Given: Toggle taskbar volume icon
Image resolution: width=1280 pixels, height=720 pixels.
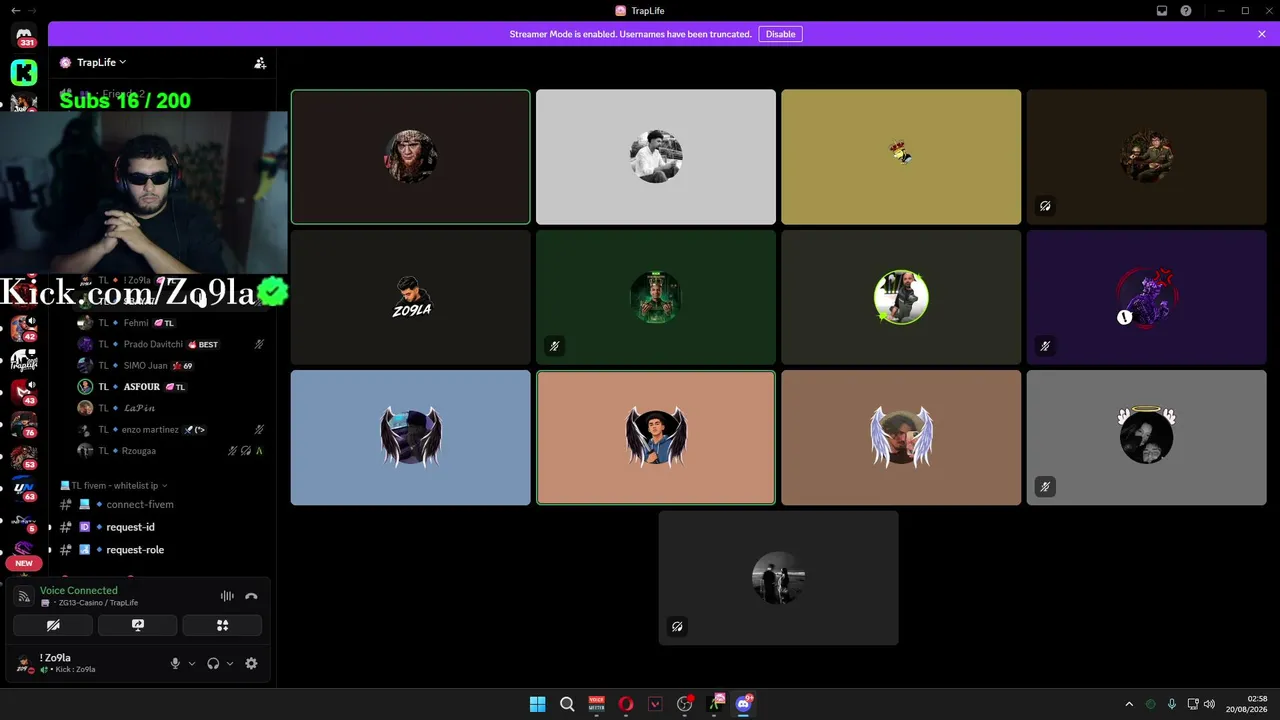Looking at the screenshot, I should pos(1210,704).
